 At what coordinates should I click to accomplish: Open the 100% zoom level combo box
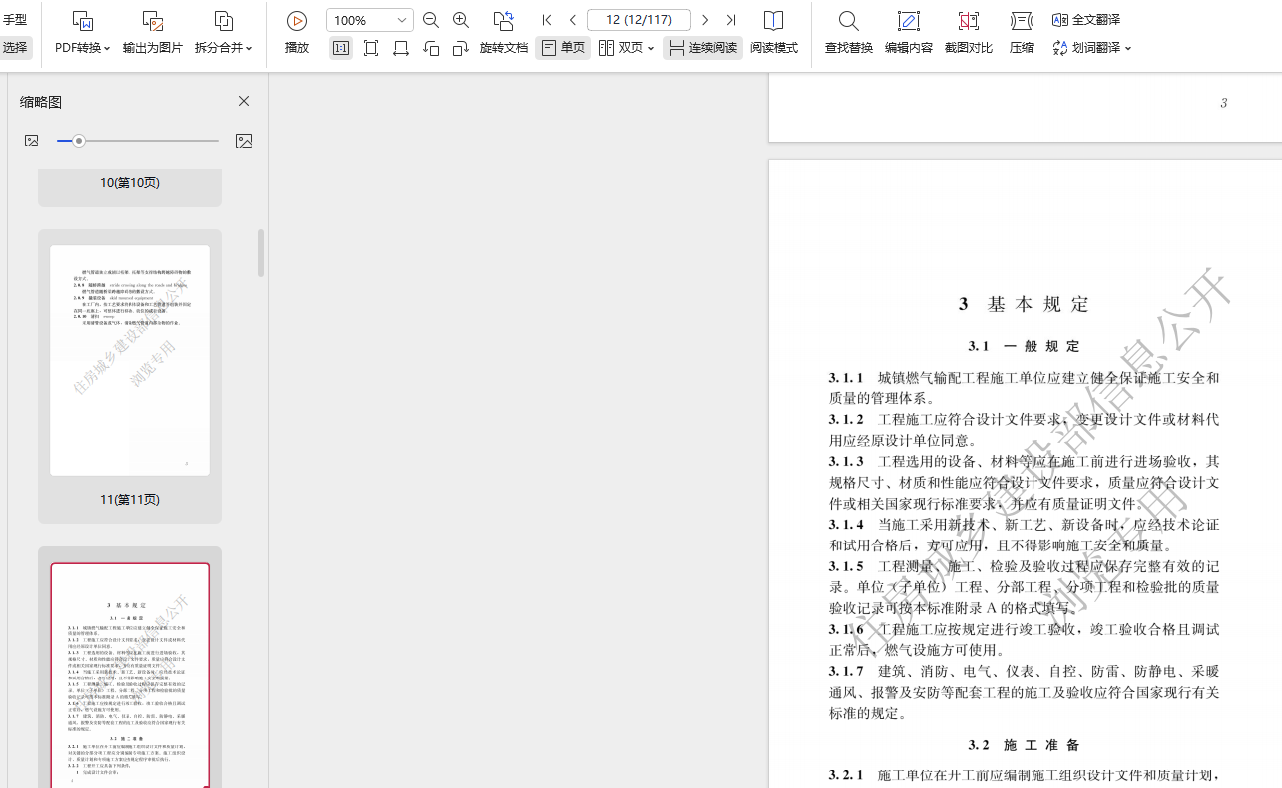point(369,20)
